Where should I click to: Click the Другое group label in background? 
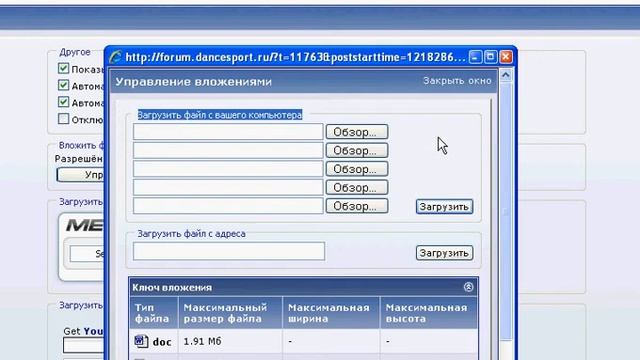click(75, 52)
